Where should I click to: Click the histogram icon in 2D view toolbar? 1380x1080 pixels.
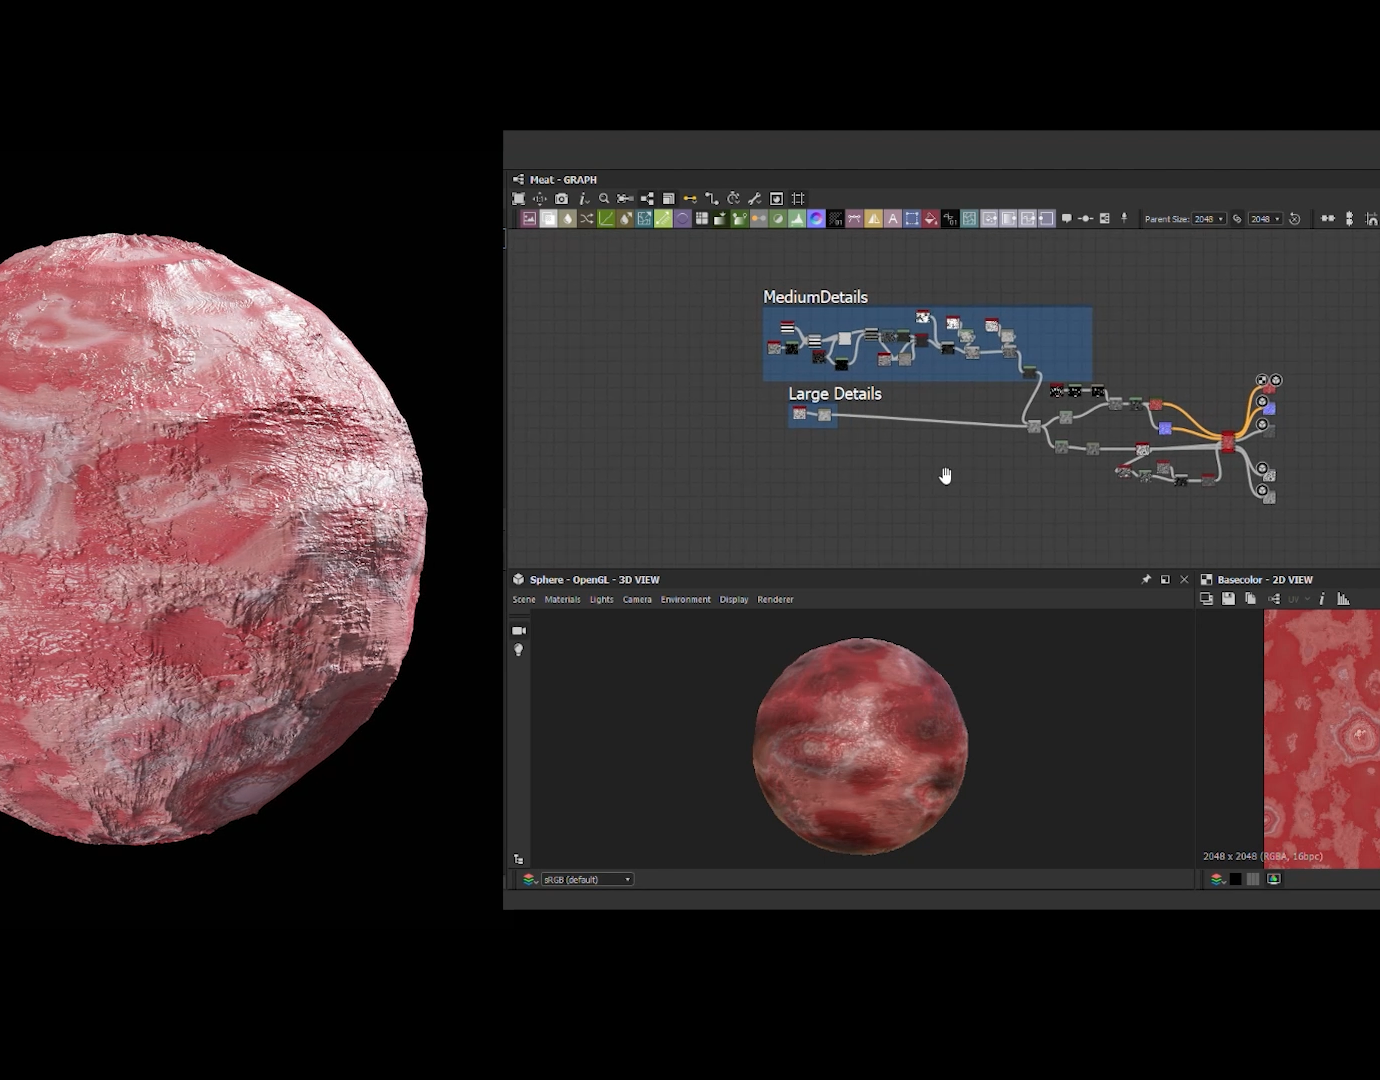(x=1343, y=599)
